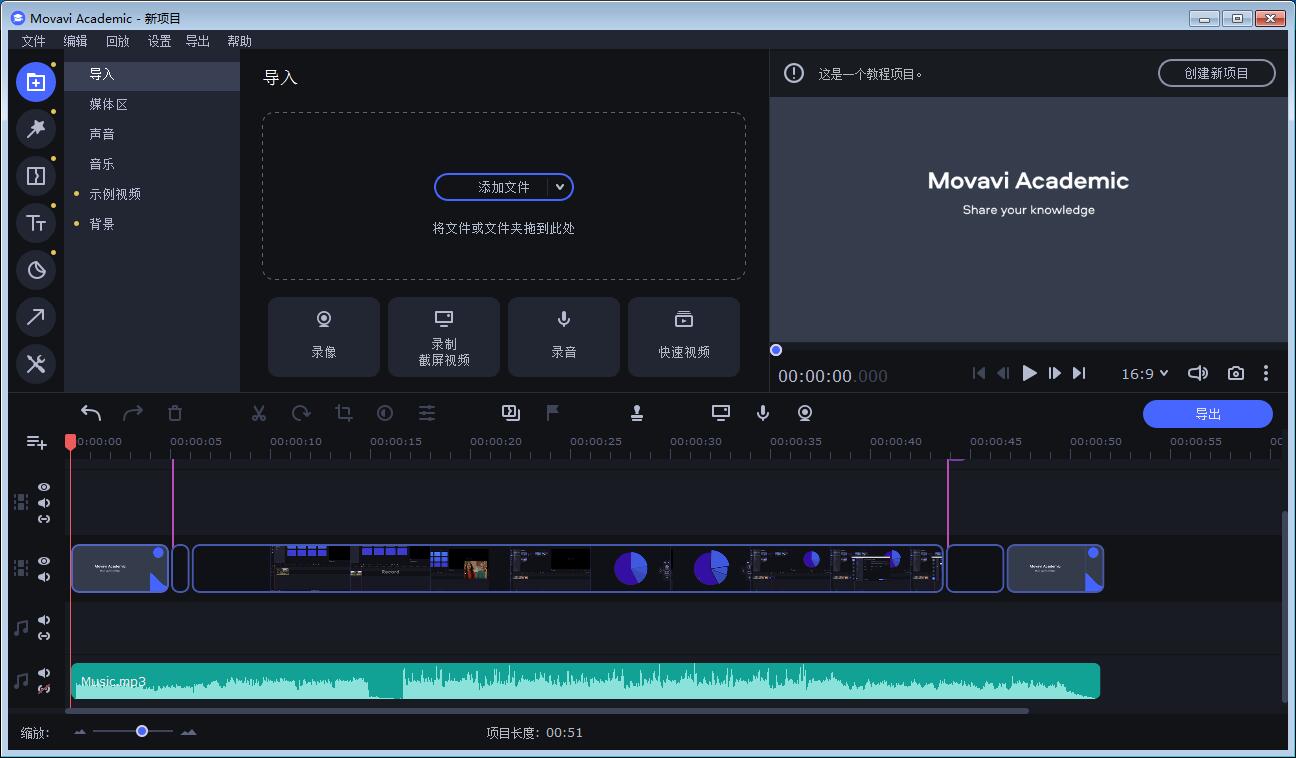Viewport: 1296px width, 758px height.
Task: Open the 回放 menu
Action: tap(118, 41)
